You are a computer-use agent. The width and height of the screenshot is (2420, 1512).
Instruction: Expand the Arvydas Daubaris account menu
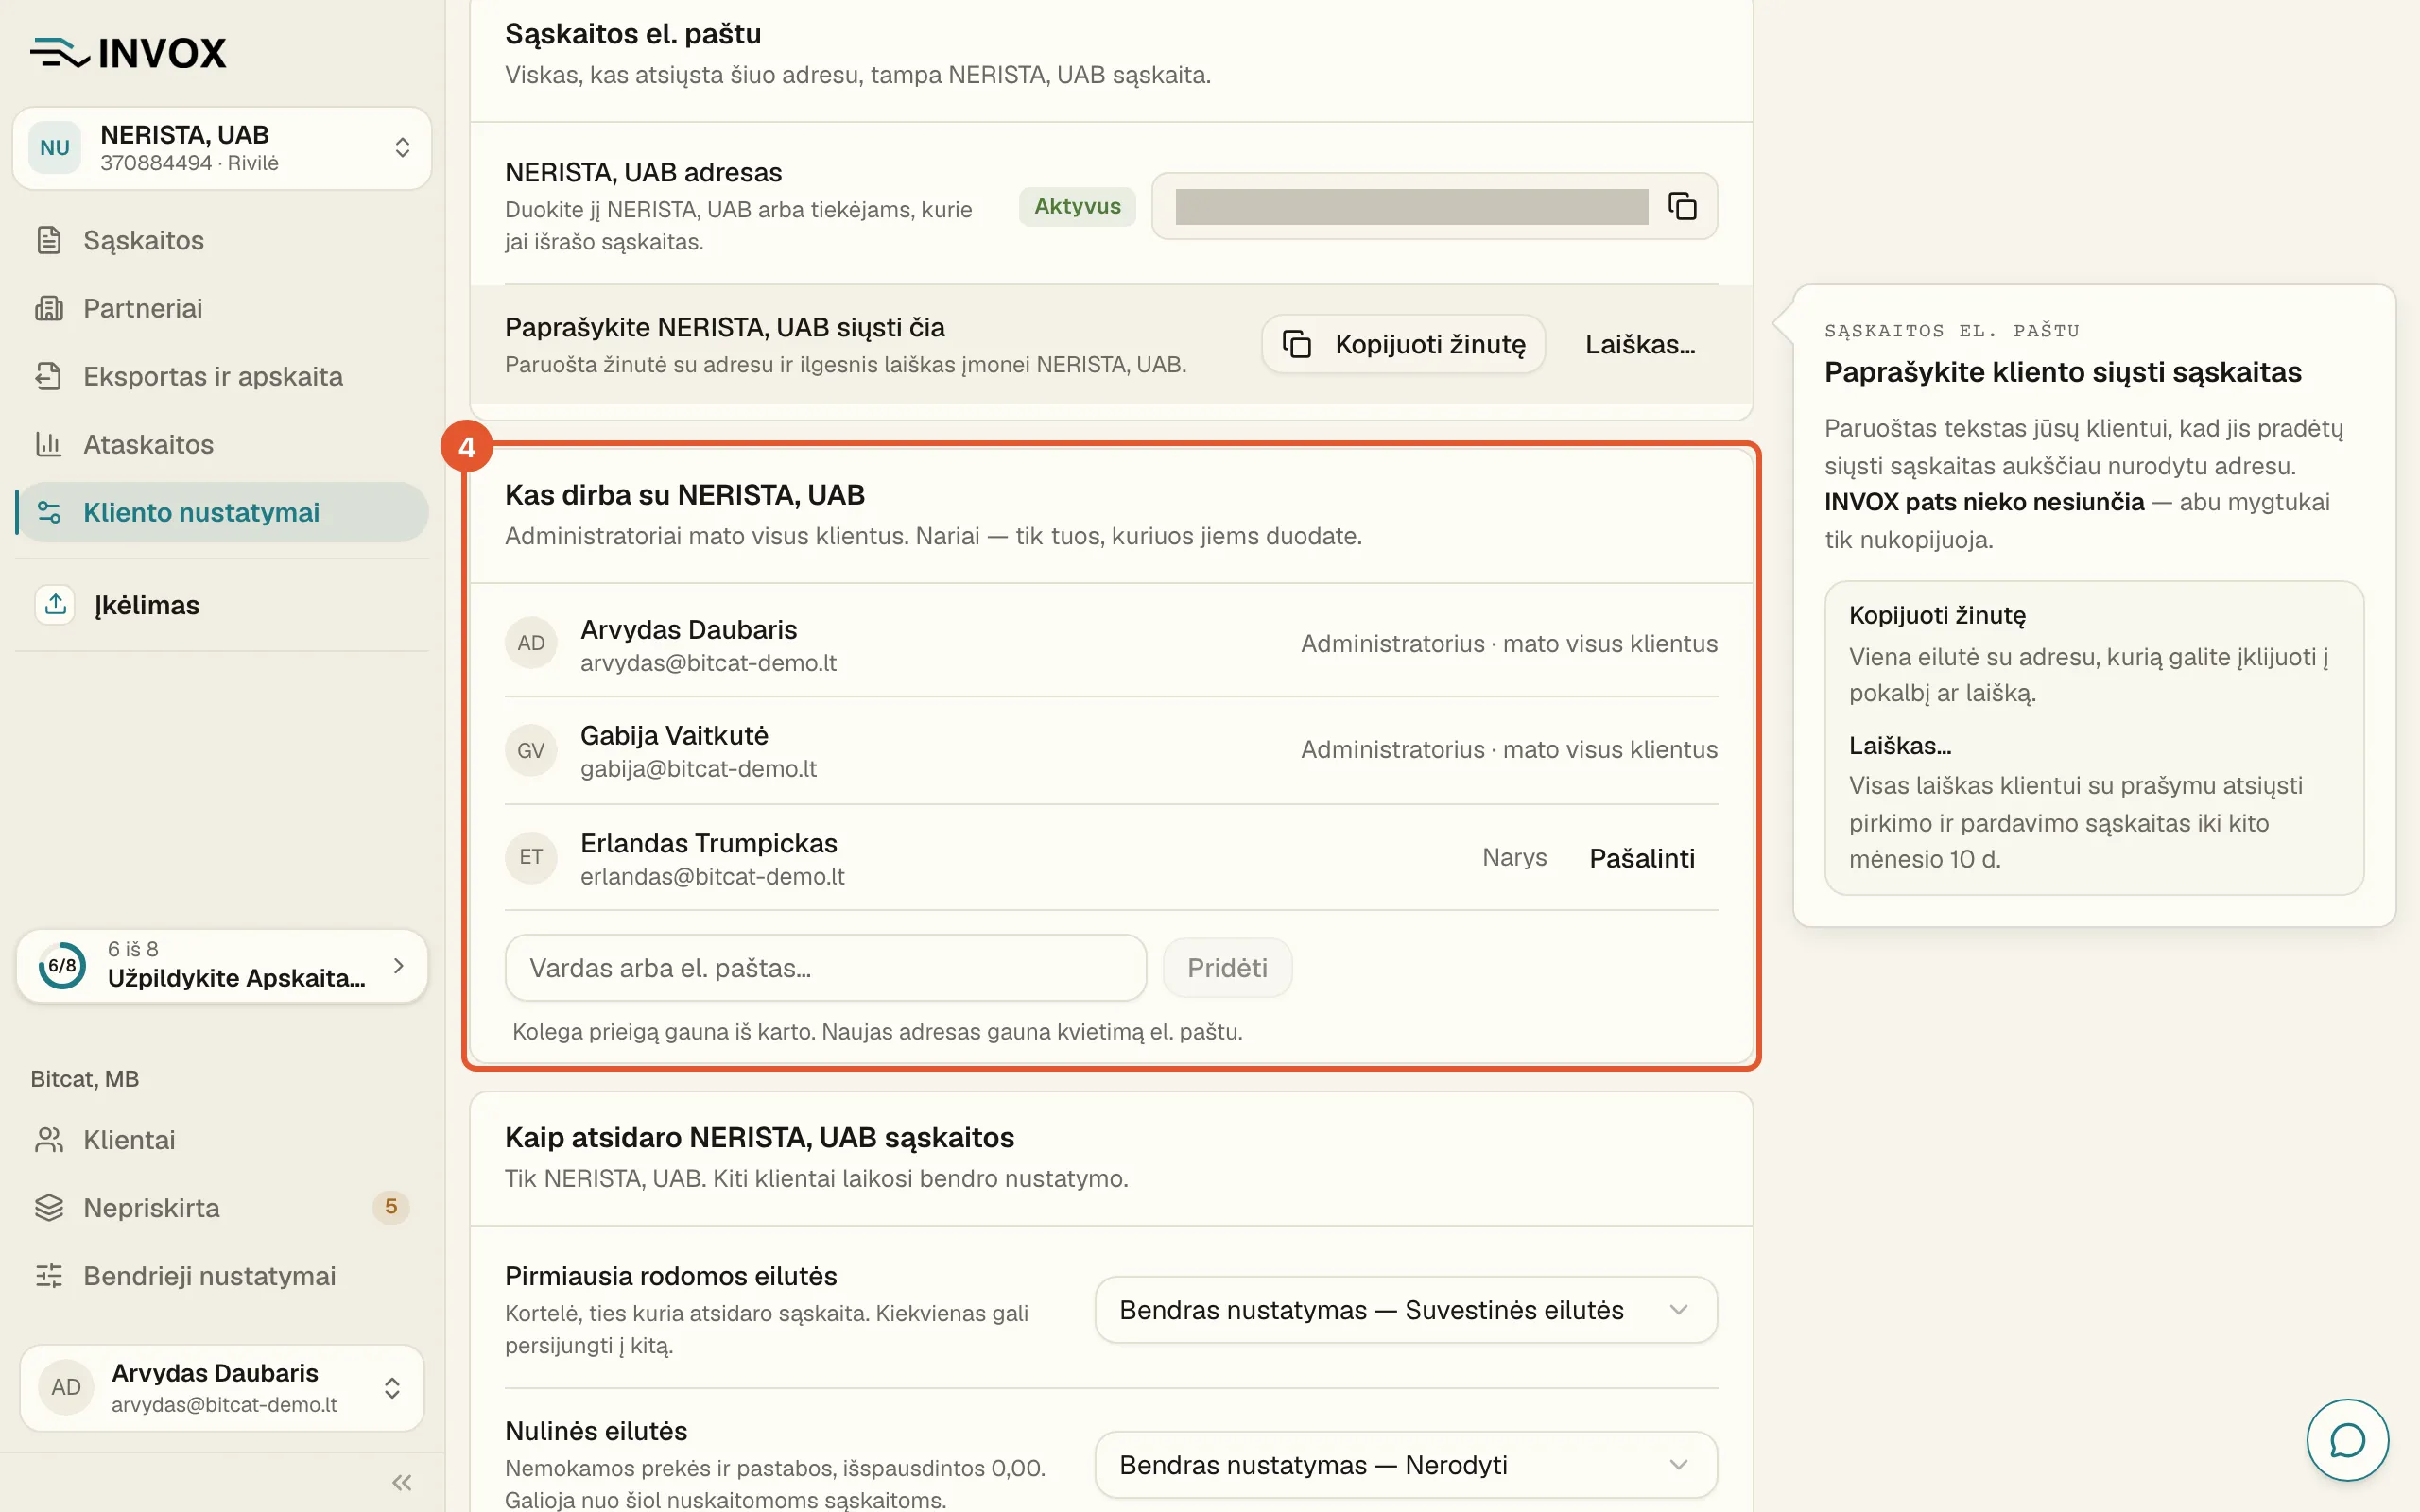(222, 1387)
